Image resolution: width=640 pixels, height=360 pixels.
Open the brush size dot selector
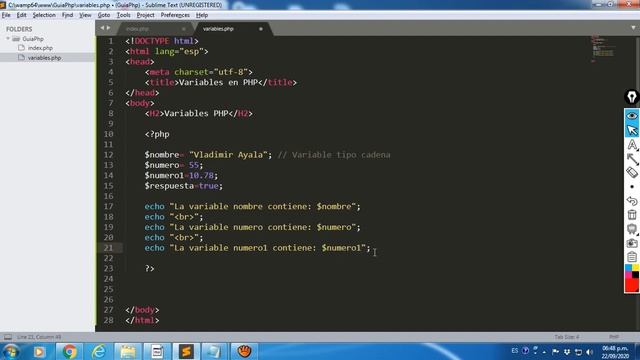632,187
